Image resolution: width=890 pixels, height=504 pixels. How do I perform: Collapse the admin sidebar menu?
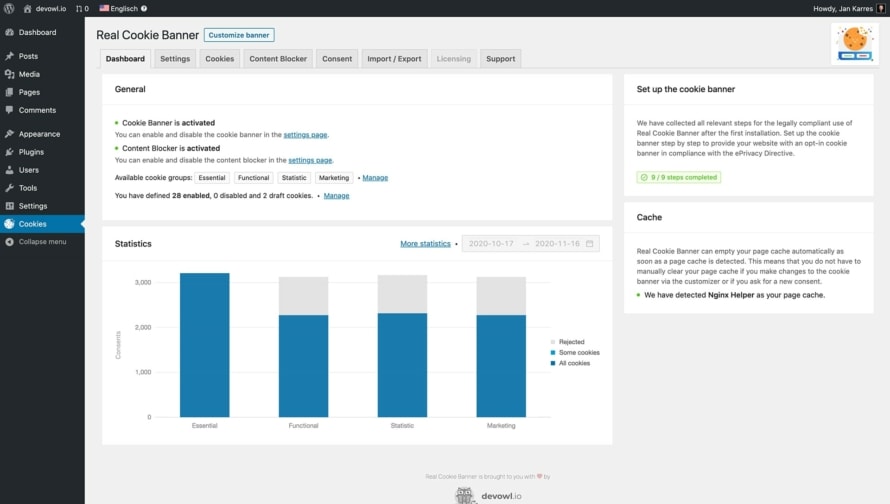coord(42,242)
